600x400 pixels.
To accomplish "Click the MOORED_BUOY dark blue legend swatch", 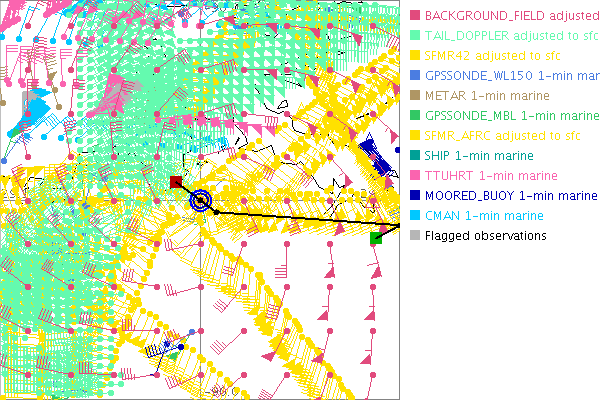I will click(415, 196).
